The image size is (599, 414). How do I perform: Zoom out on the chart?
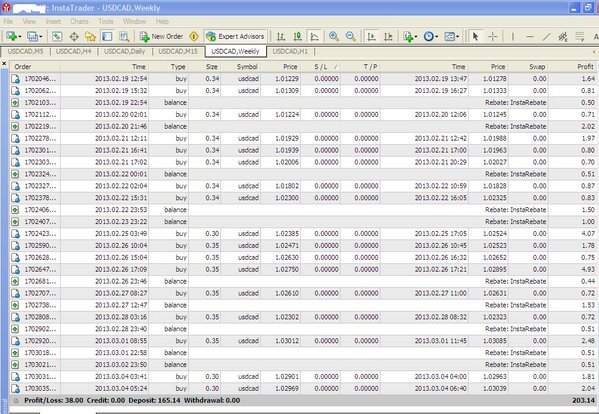pos(351,36)
